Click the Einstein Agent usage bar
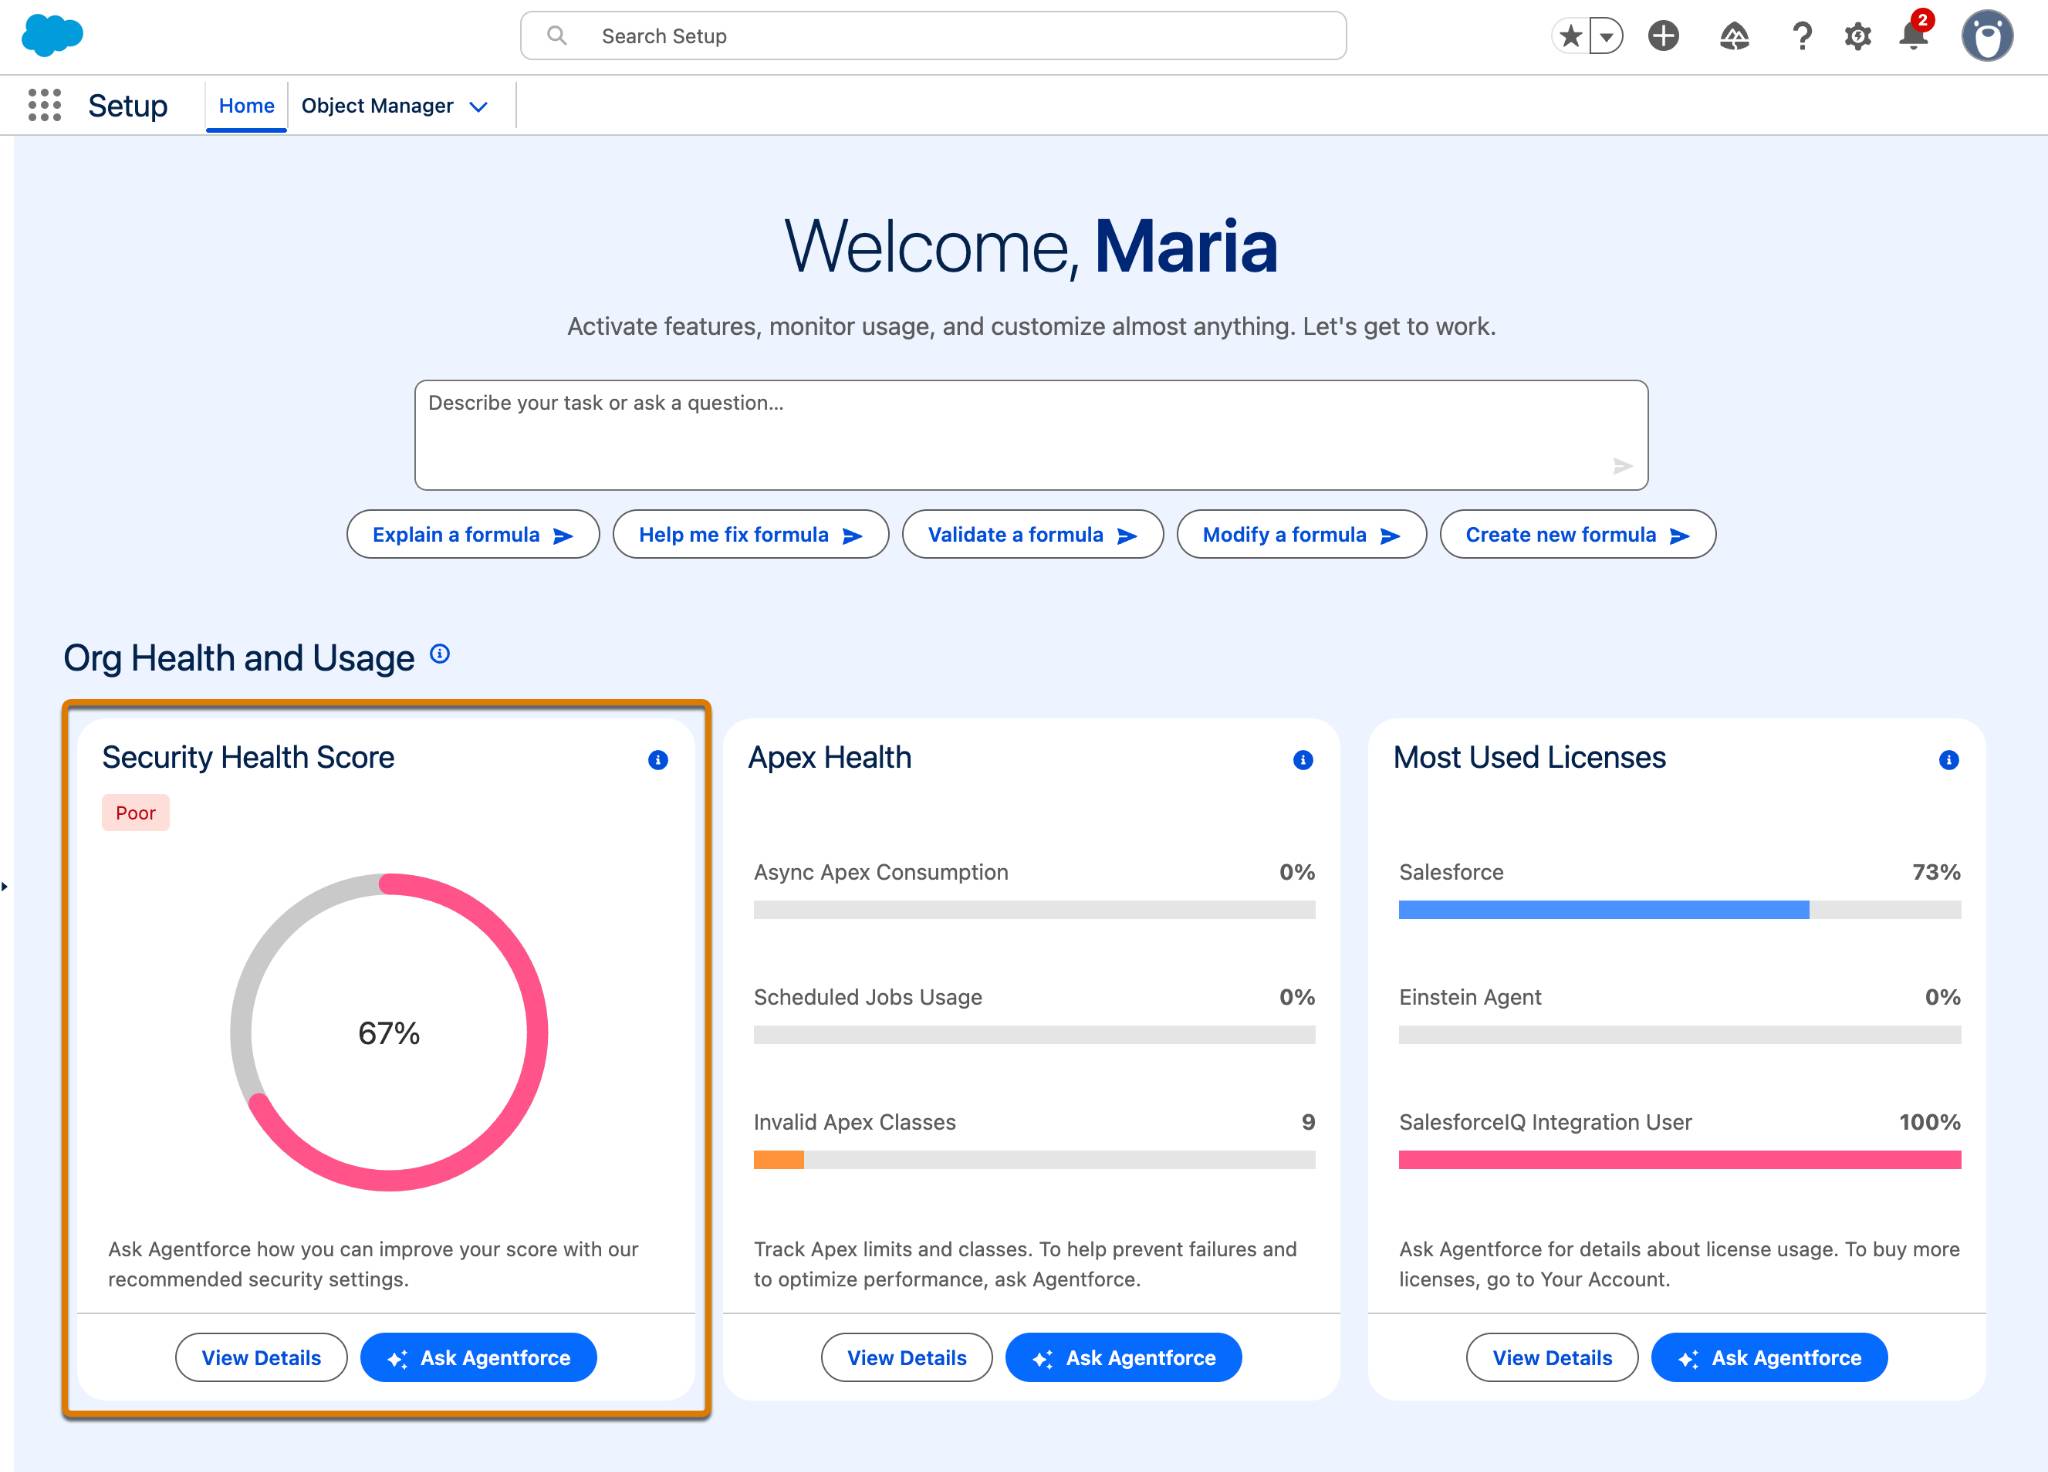 [1680, 1035]
